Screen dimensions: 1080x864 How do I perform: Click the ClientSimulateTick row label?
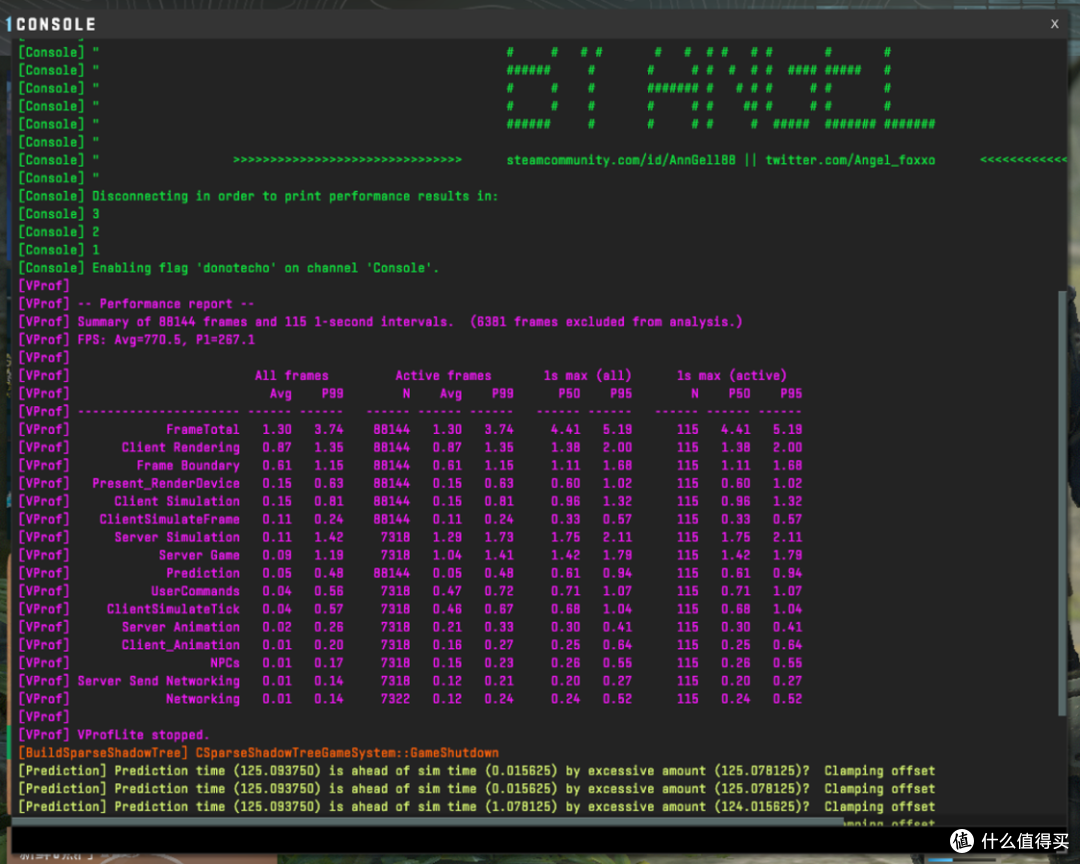(173, 609)
